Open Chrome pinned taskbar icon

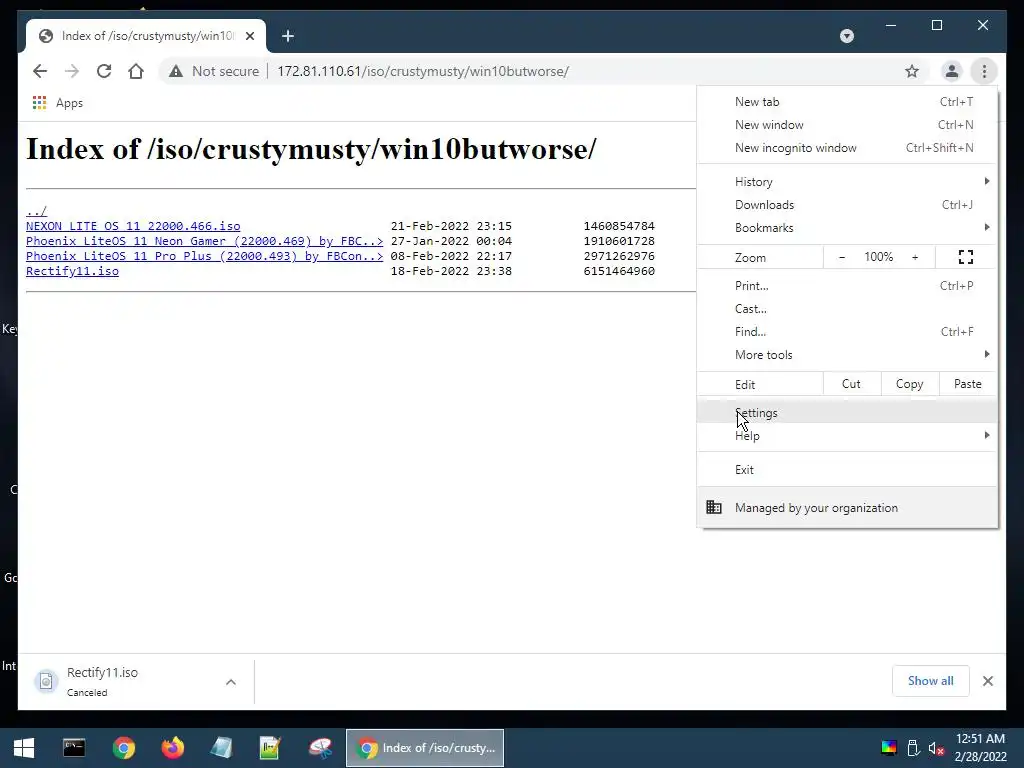[x=123, y=748]
